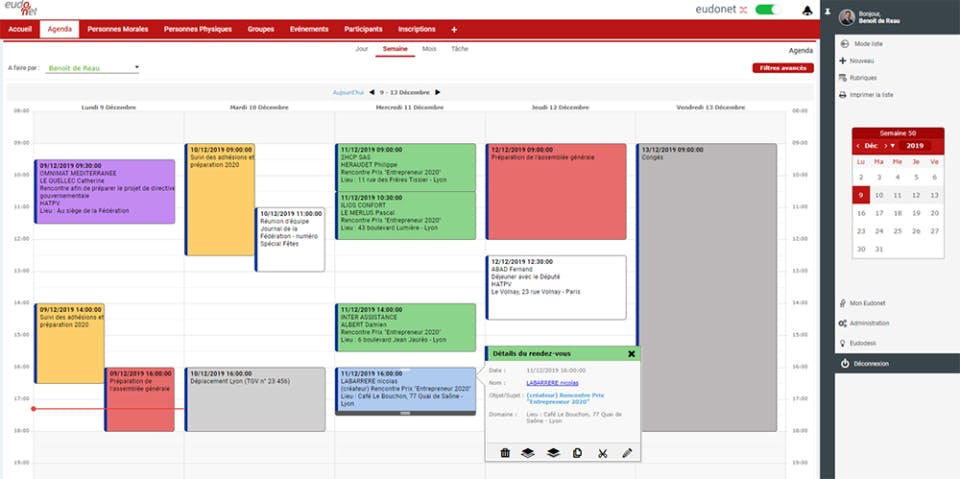960x479 pixels.
Task: Open the Personnes Morales menu tab
Action: click(118, 29)
